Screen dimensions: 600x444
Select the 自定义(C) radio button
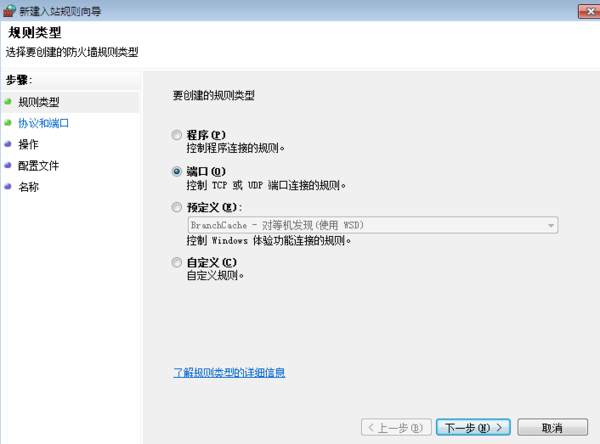176,263
